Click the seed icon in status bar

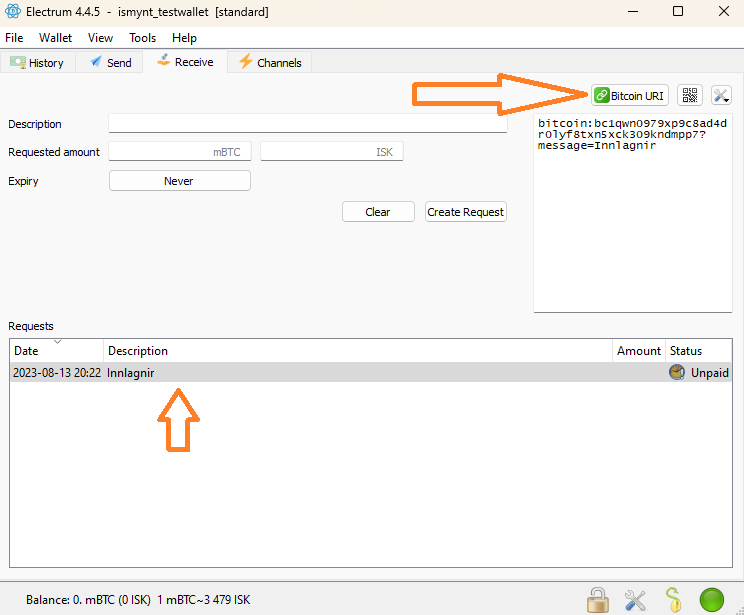[x=673, y=600]
